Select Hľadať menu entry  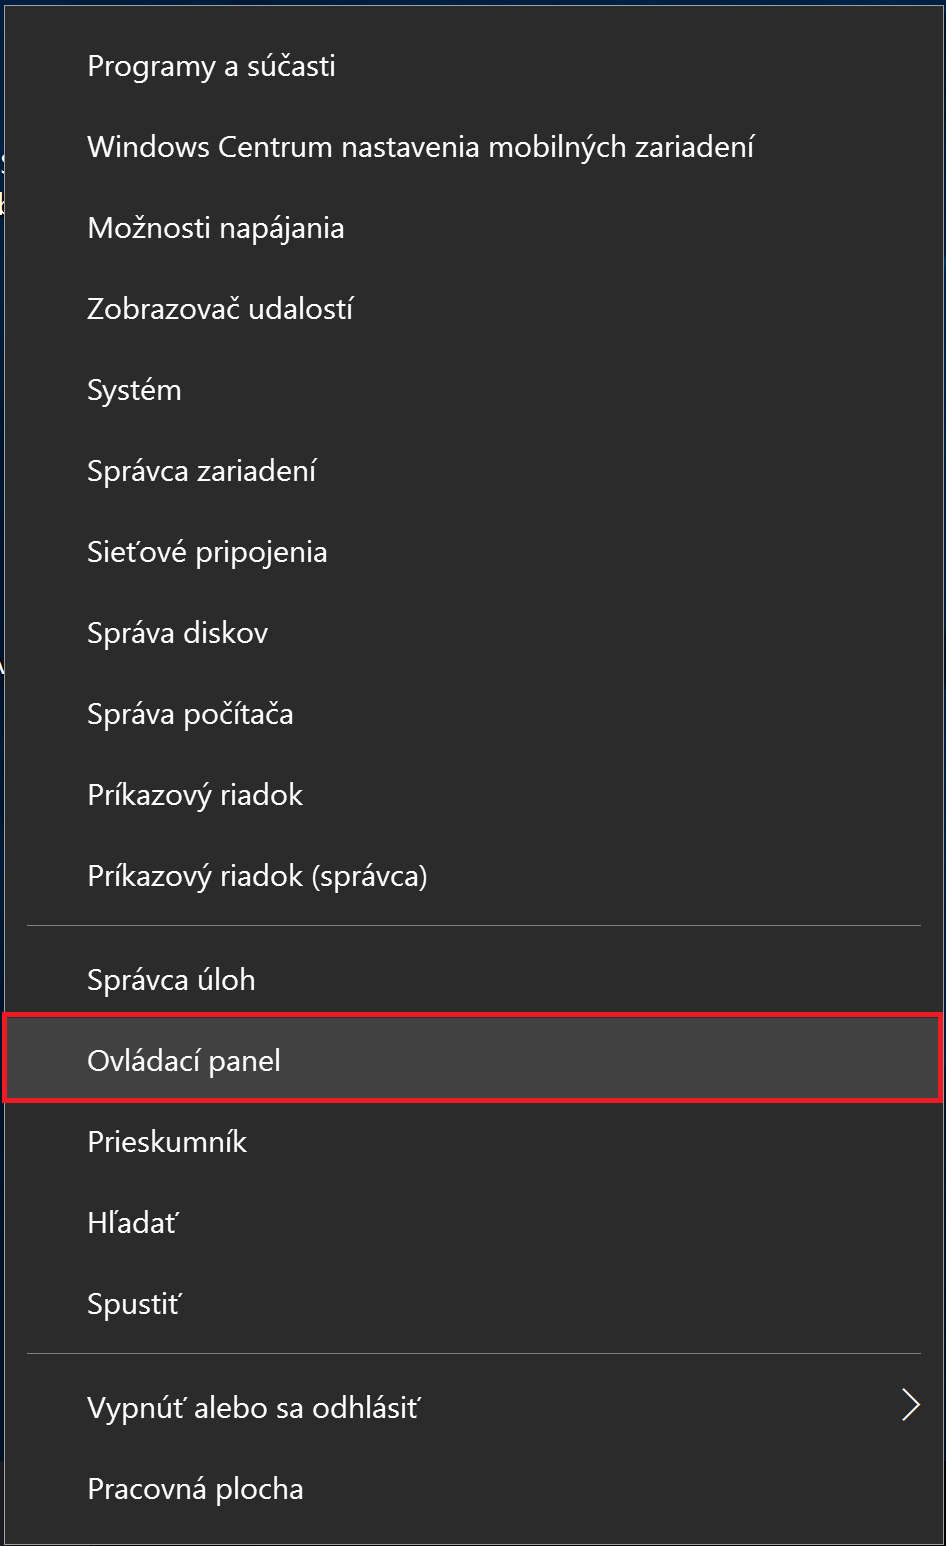click(473, 1223)
